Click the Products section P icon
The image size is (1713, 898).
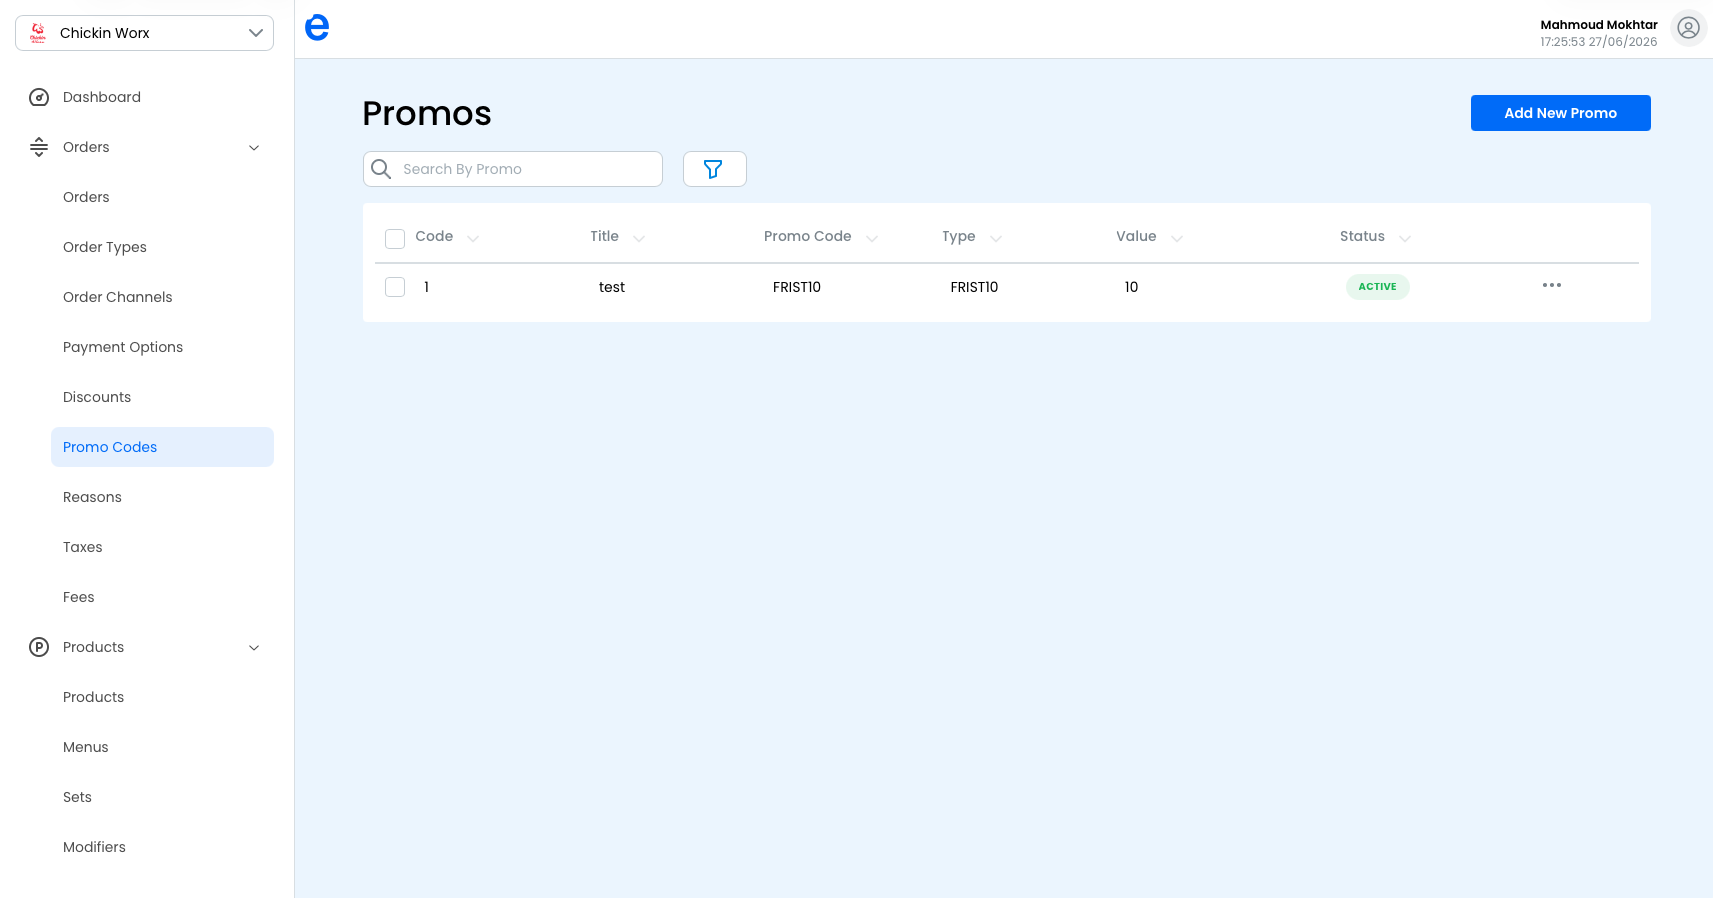(x=39, y=647)
